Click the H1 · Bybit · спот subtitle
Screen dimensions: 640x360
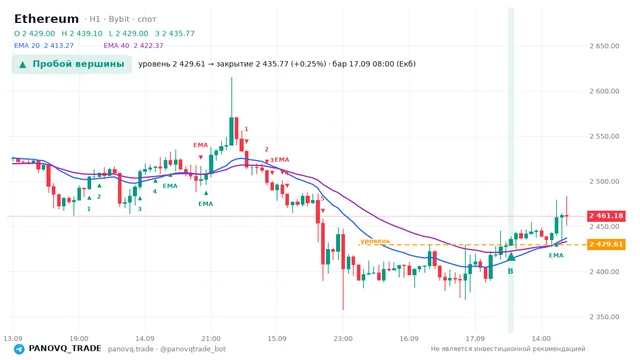(x=120, y=19)
